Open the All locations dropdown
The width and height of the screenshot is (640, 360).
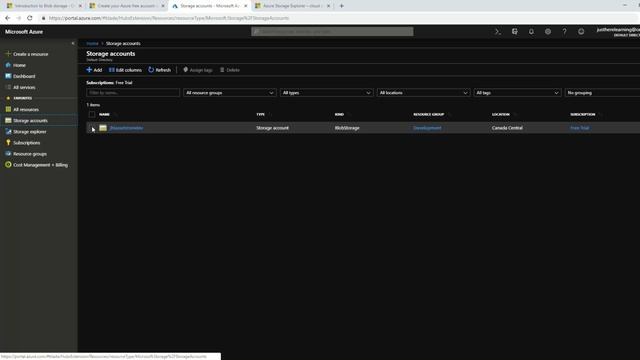tap(423, 93)
